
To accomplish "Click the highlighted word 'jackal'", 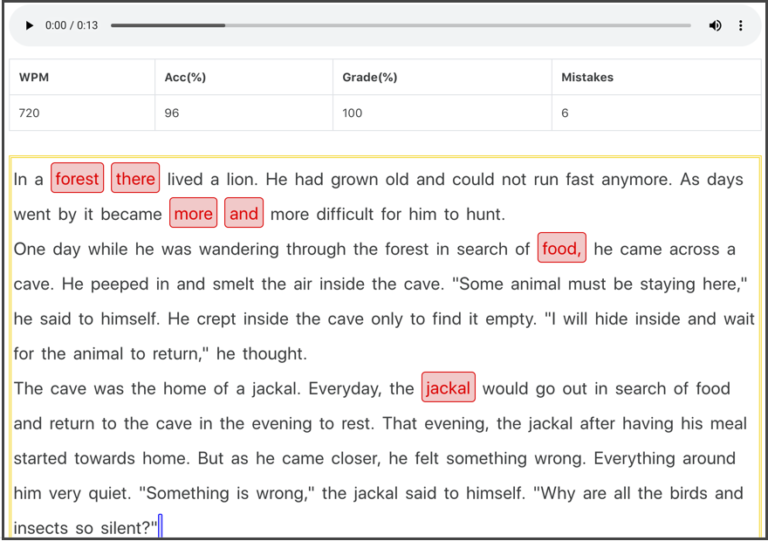I will tap(448, 387).
